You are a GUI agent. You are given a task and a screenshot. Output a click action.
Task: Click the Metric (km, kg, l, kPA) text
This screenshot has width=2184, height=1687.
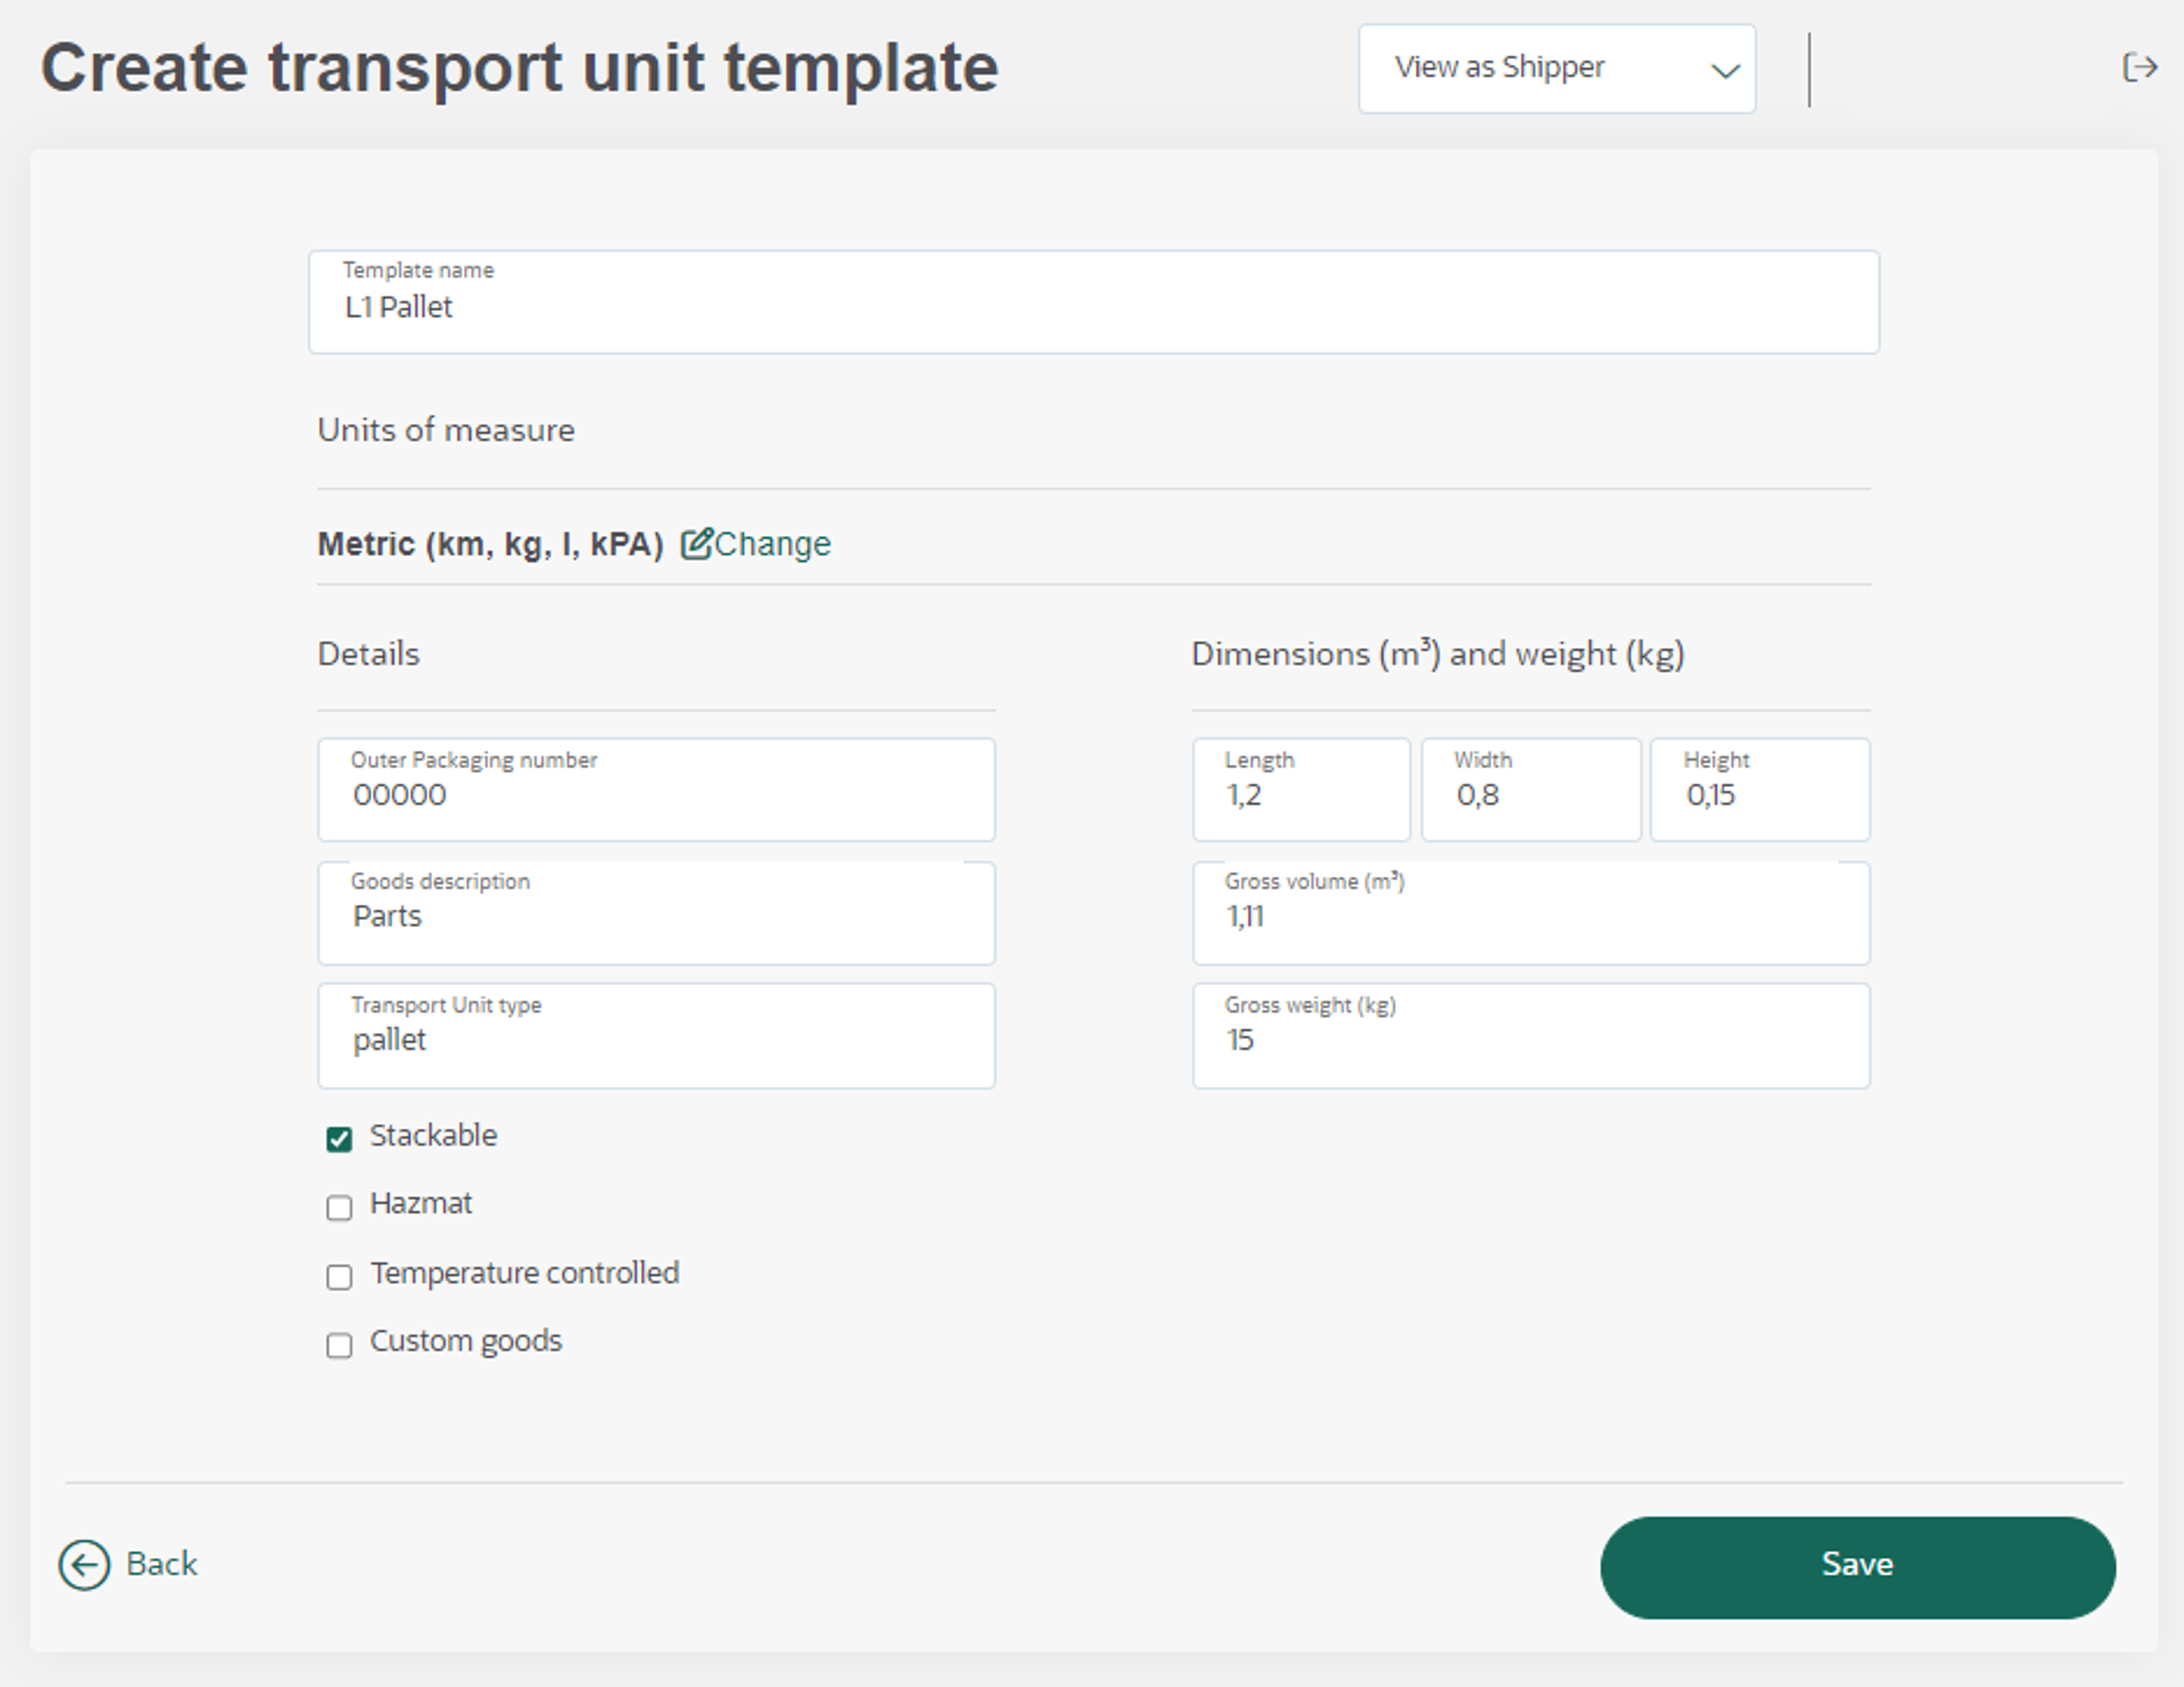tap(490, 543)
